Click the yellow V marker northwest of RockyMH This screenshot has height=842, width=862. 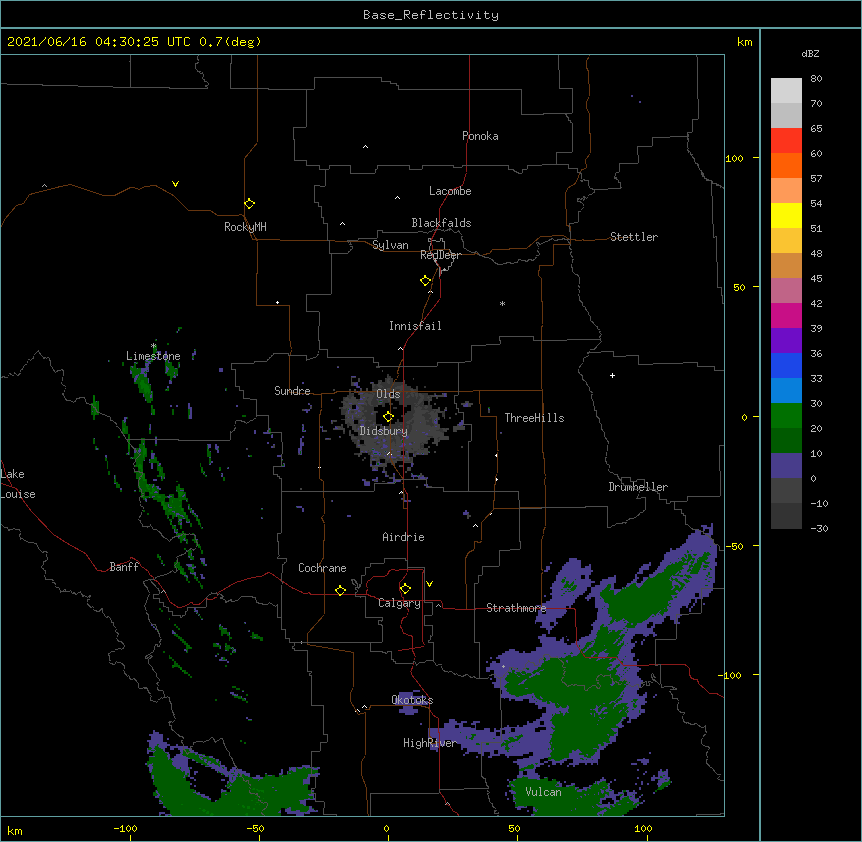tap(175, 184)
